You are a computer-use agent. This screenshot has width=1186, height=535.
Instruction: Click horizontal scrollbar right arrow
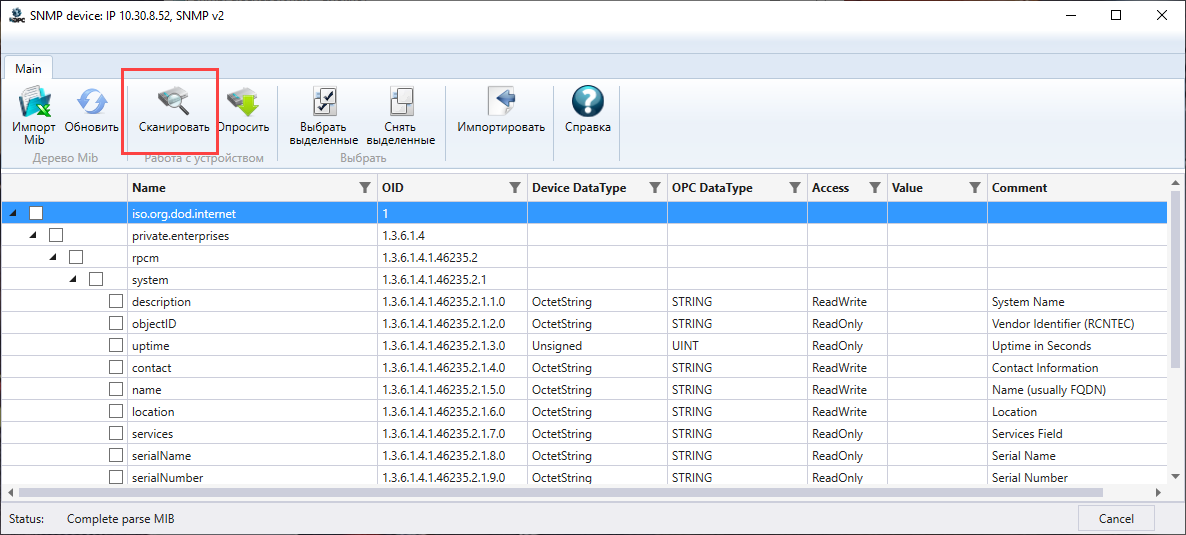(x=1158, y=492)
